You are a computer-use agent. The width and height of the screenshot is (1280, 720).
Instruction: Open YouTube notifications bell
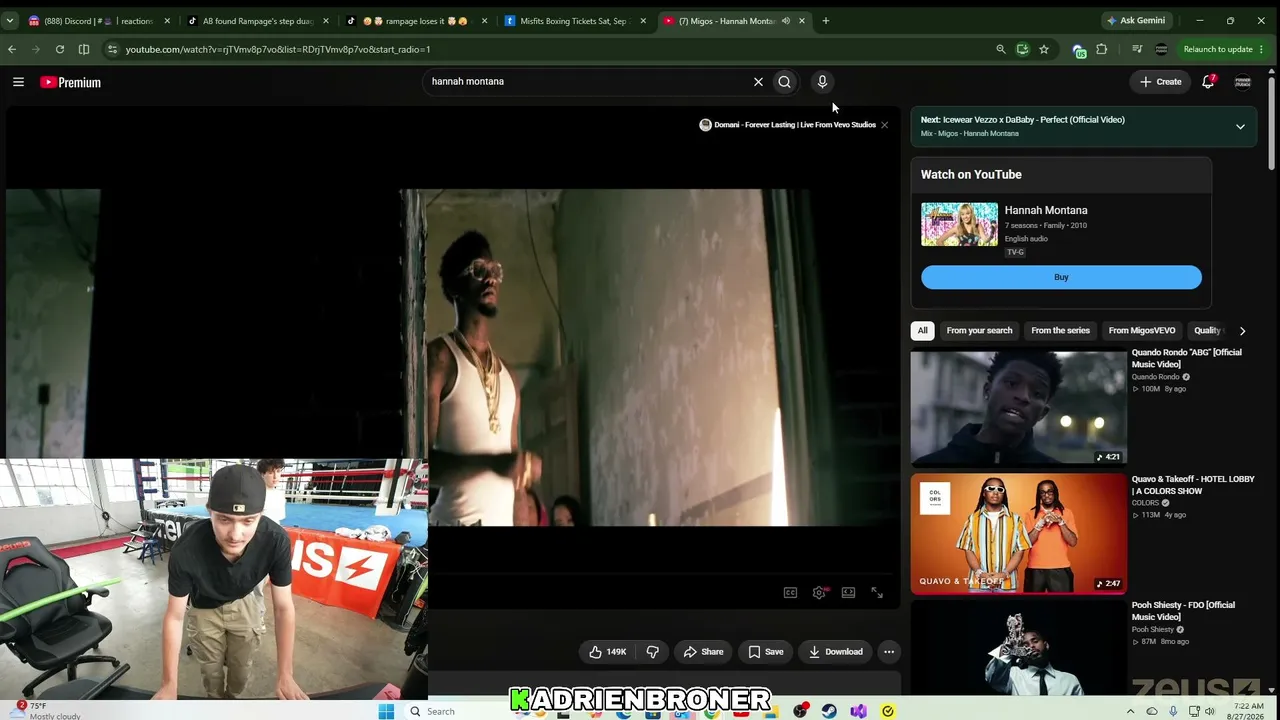1208,82
